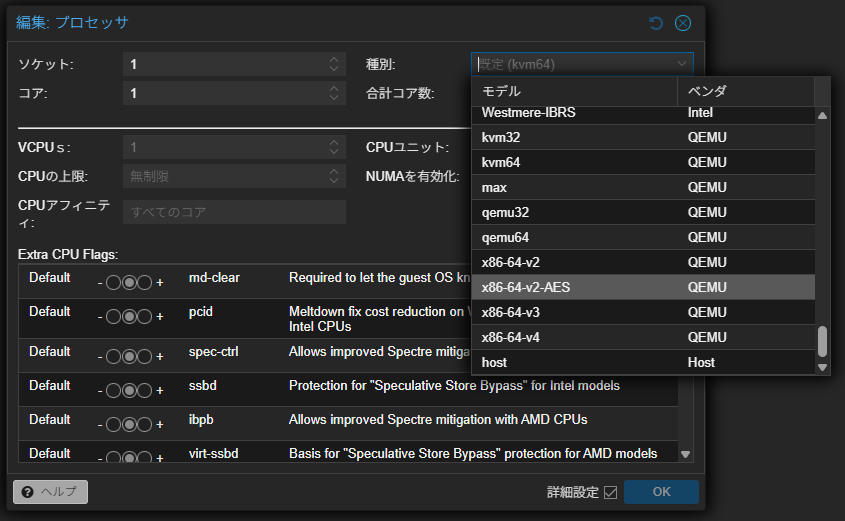Set ssbd flag to default middle radio
This screenshot has height=521, width=845.
[129, 390]
